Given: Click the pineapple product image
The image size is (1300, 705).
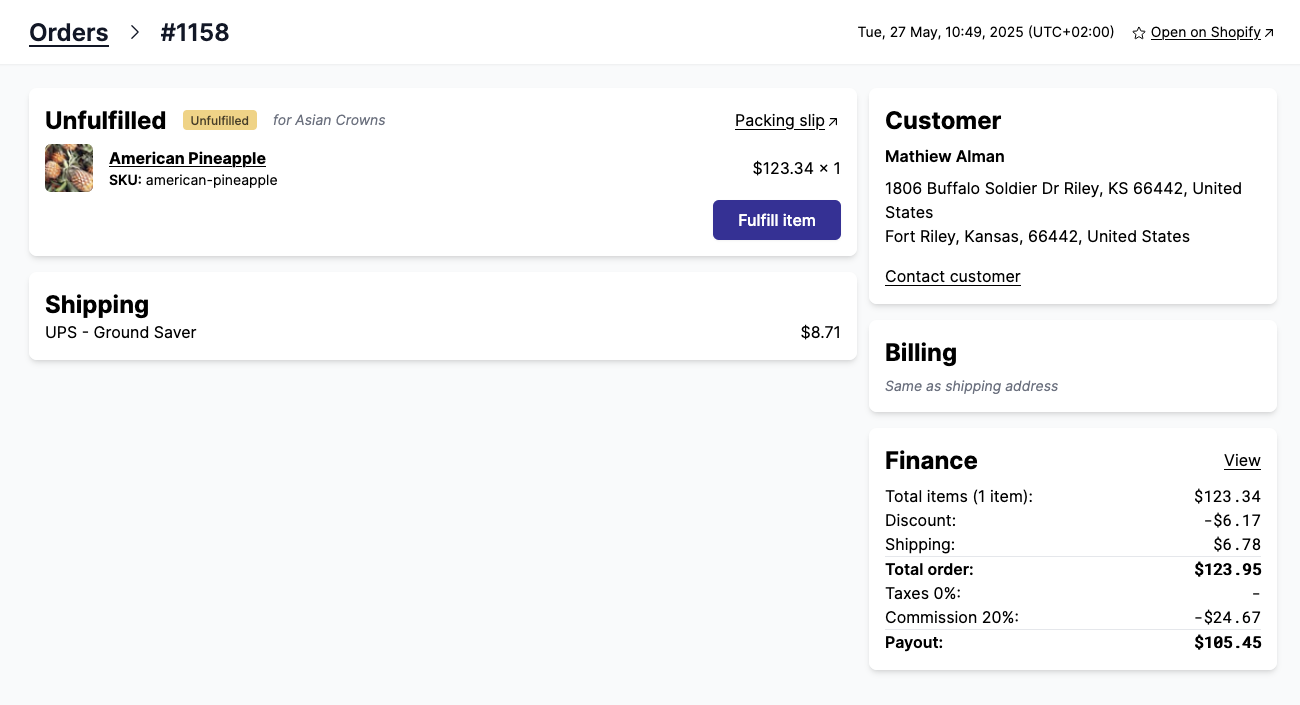Looking at the screenshot, I should click(68, 168).
